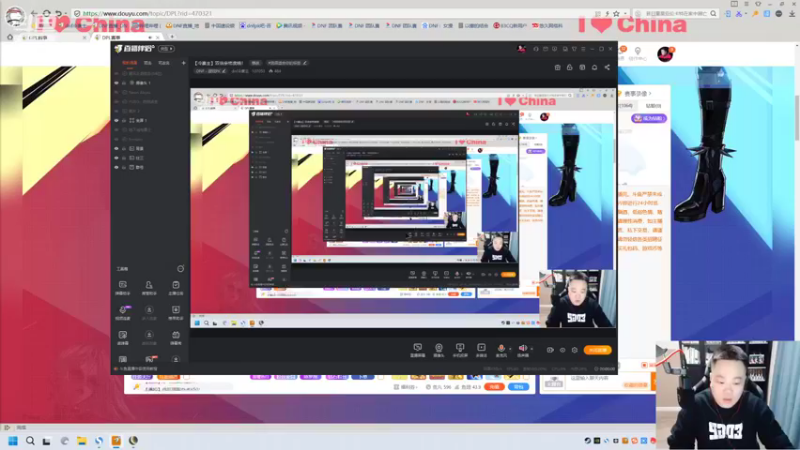Add webcam source from bottom bar of front window
The height and width of the screenshot is (450, 800).
point(439,349)
